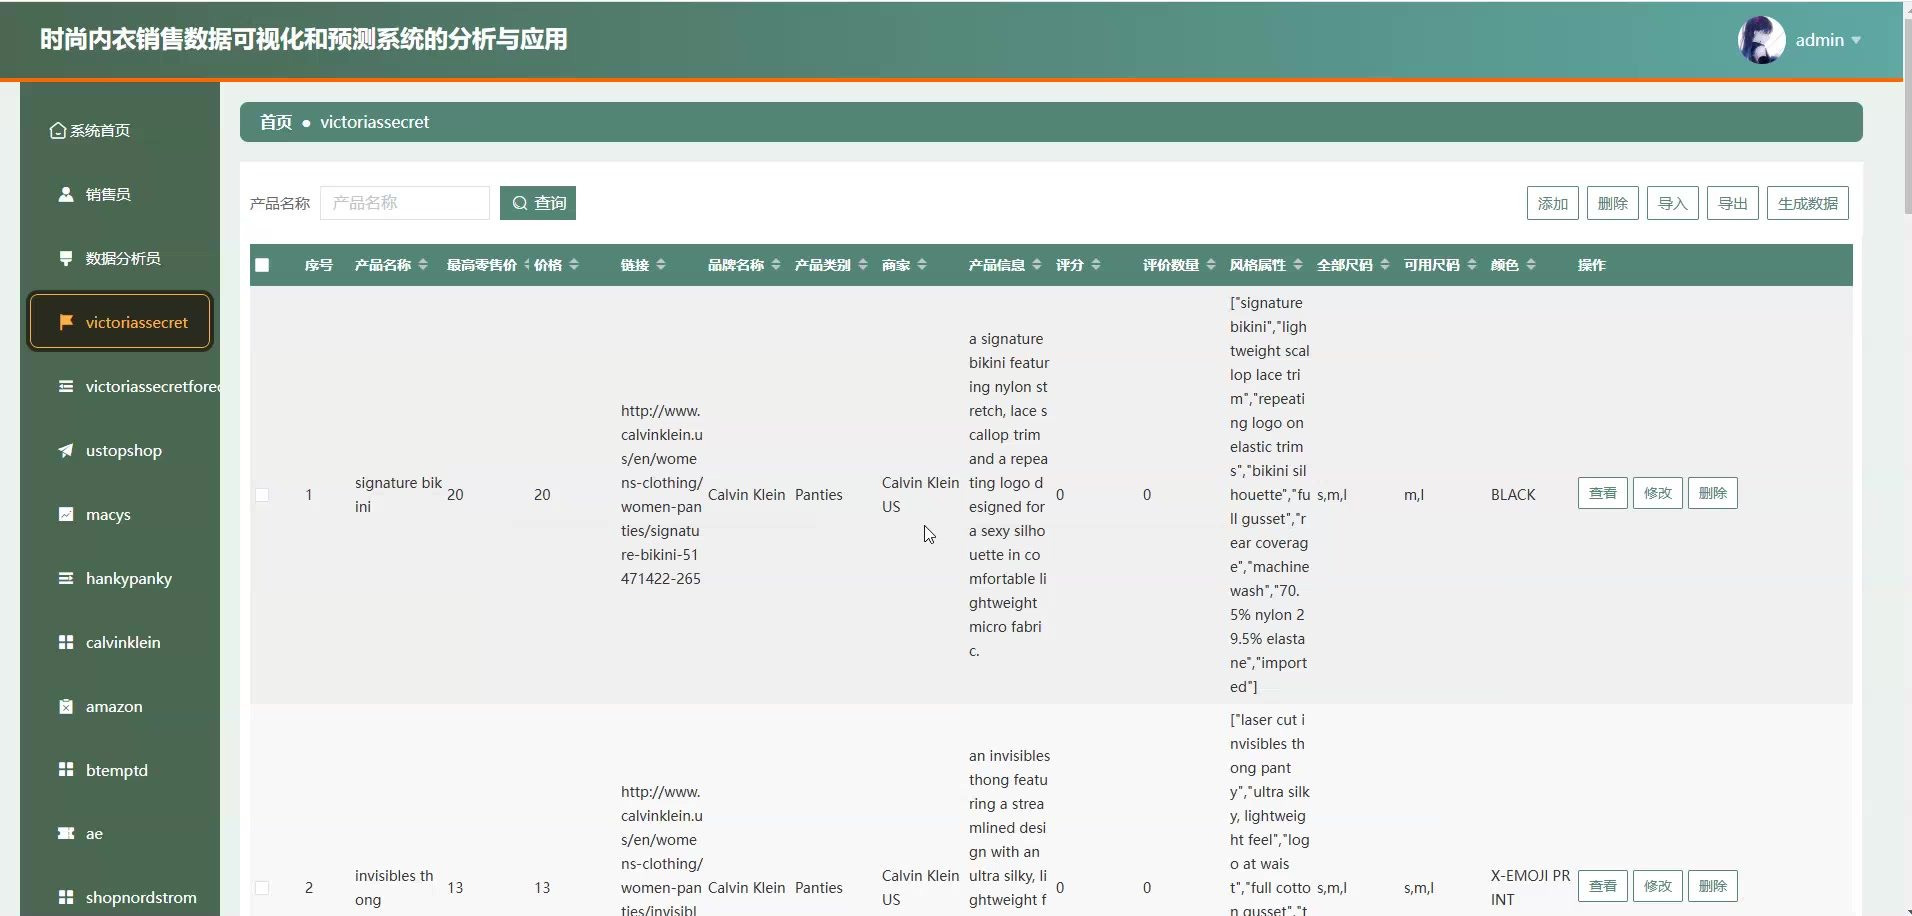Click the 查询 search button

tap(538, 203)
